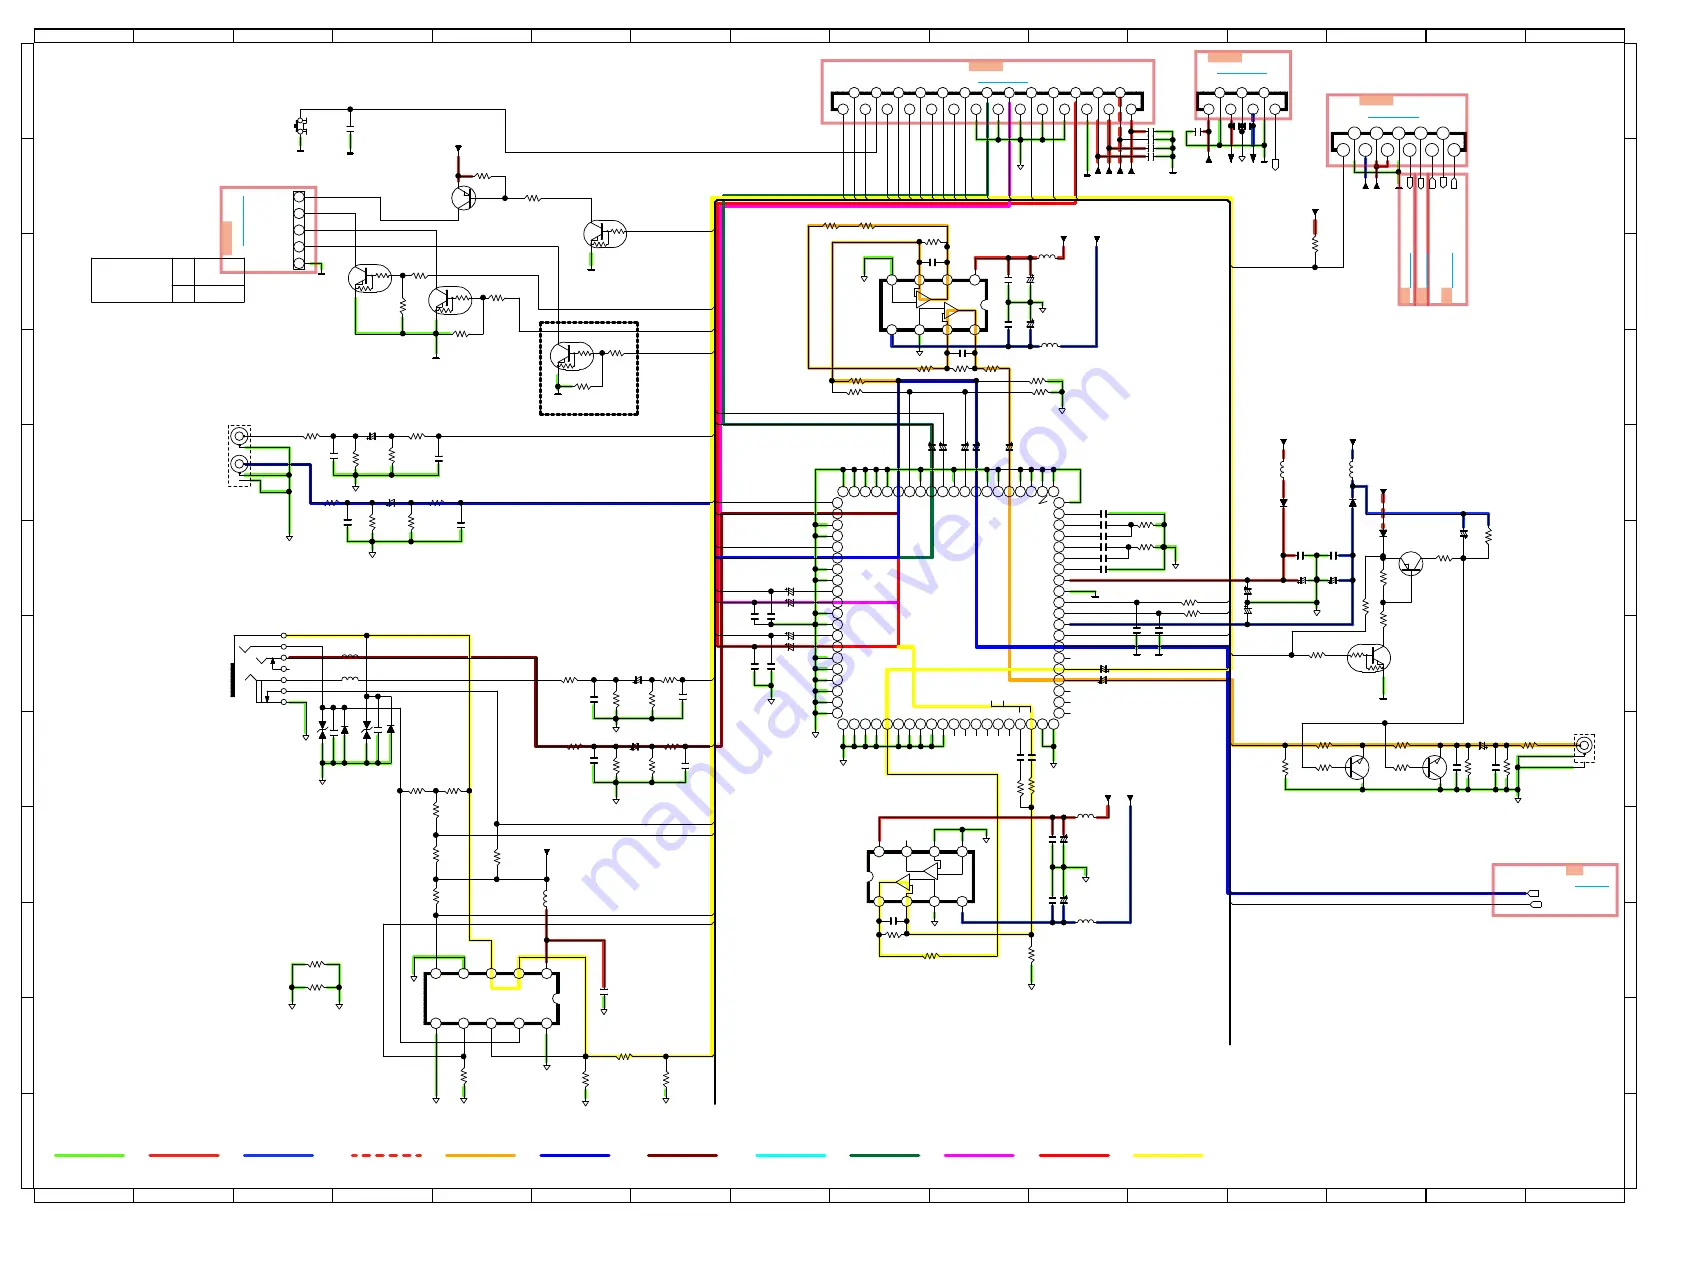Screen dimensions: 1701x1263
Task: Pick the orange legend line
Action: [x=480, y=1155]
